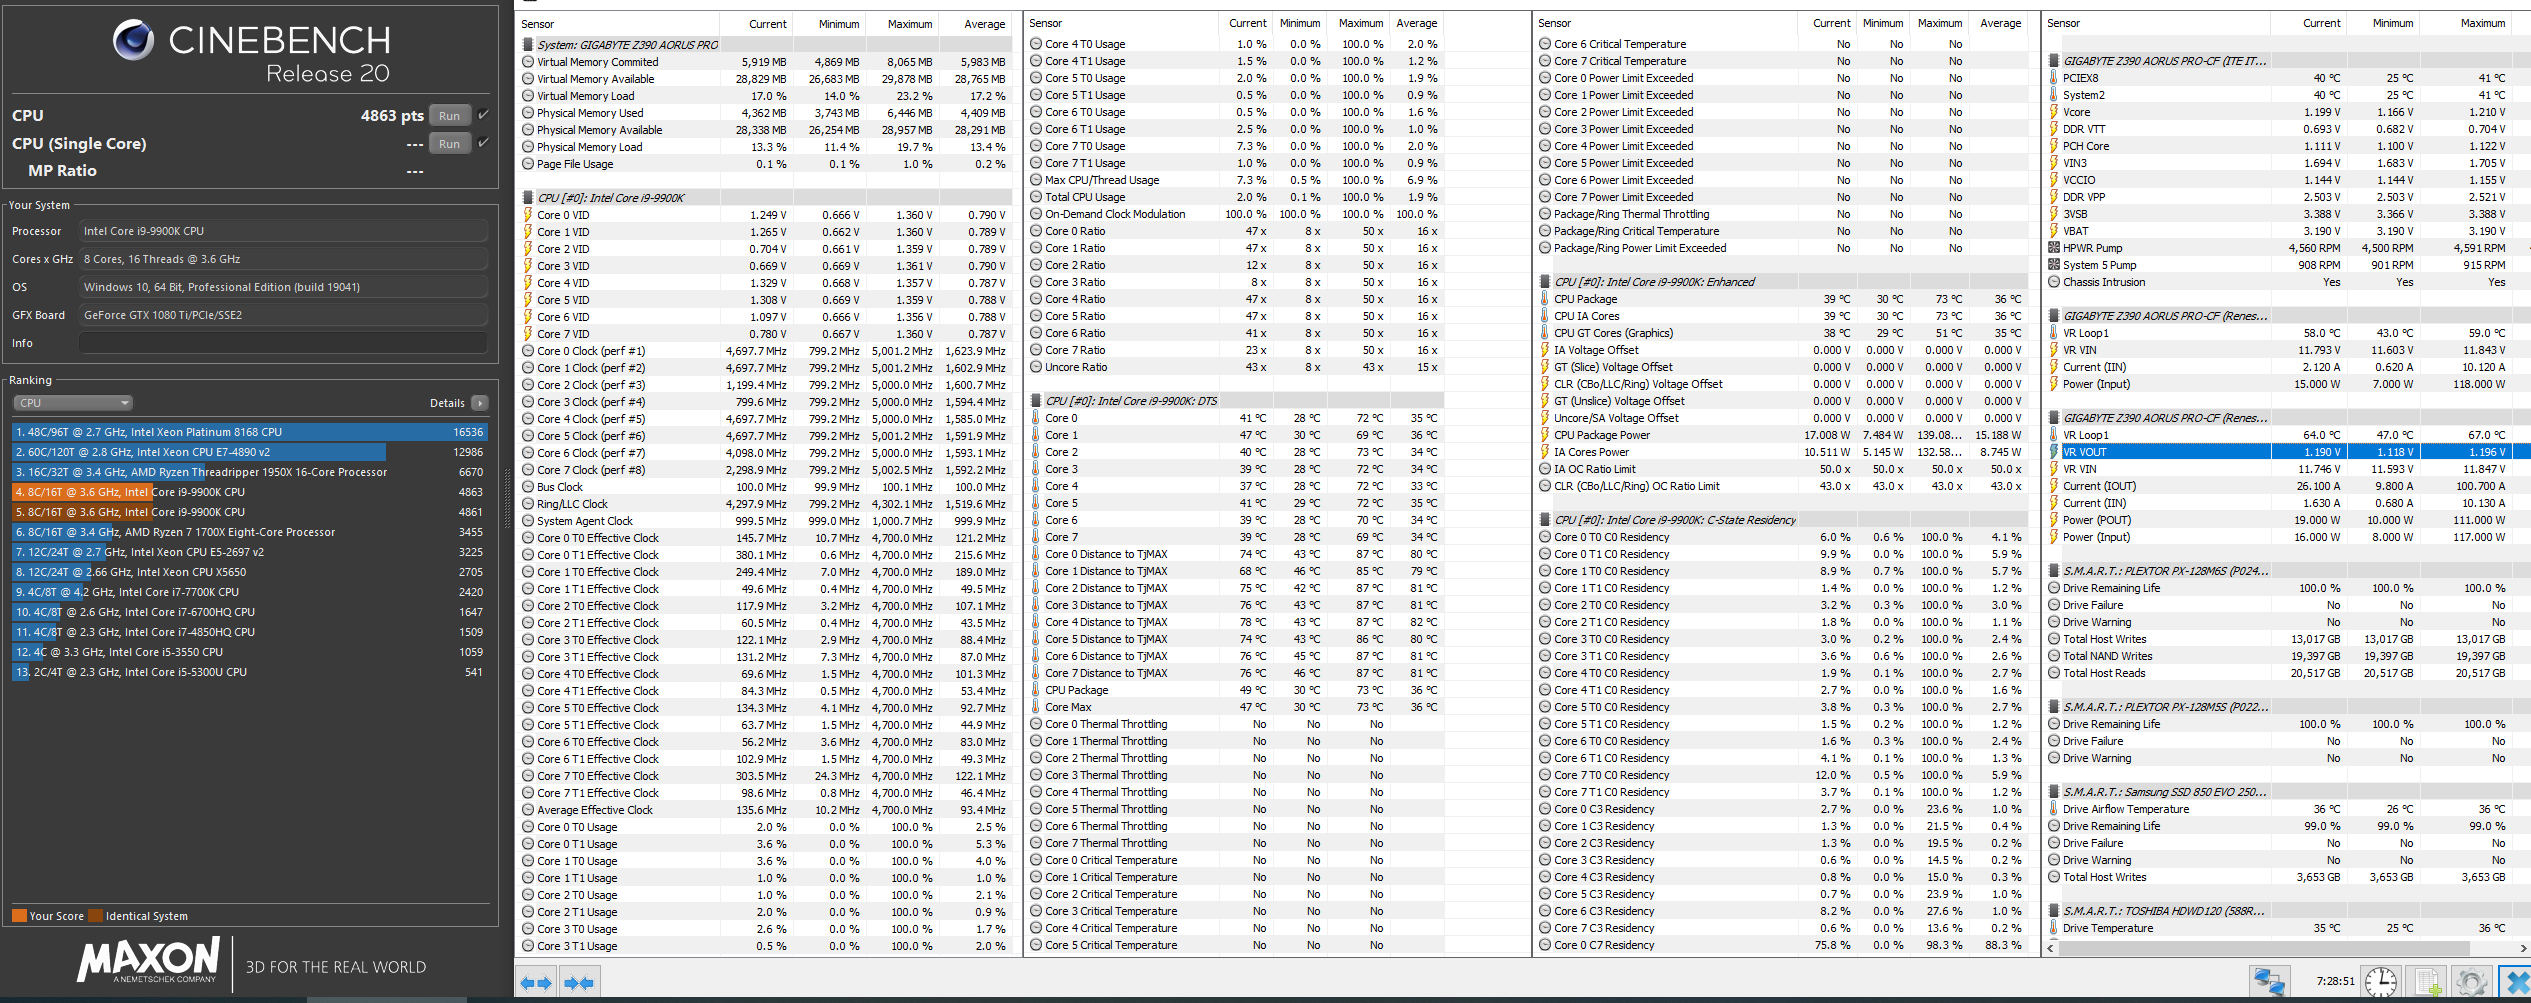
Task: Select the Page File Usage sensor row
Action: click(767, 164)
